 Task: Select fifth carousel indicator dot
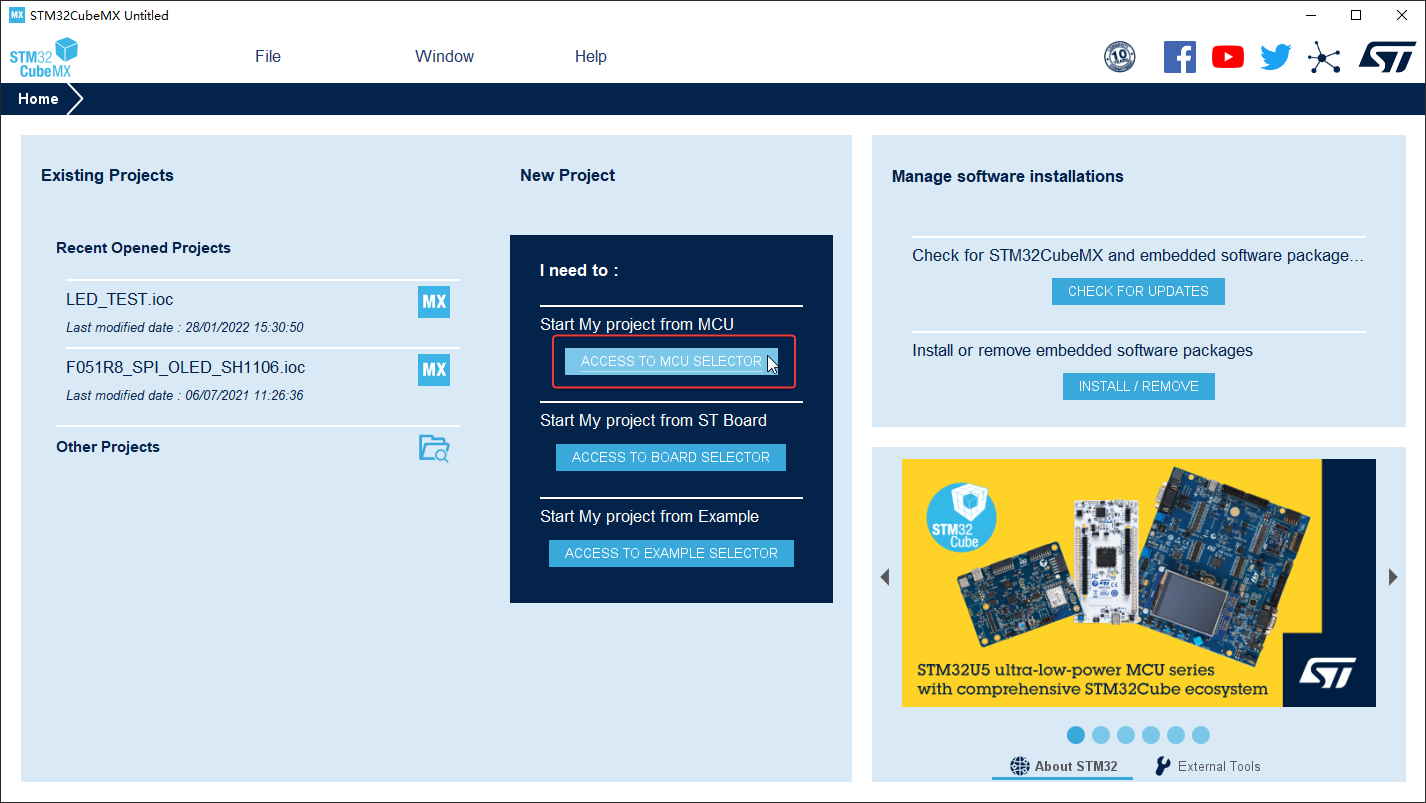tap(1176, 735)
